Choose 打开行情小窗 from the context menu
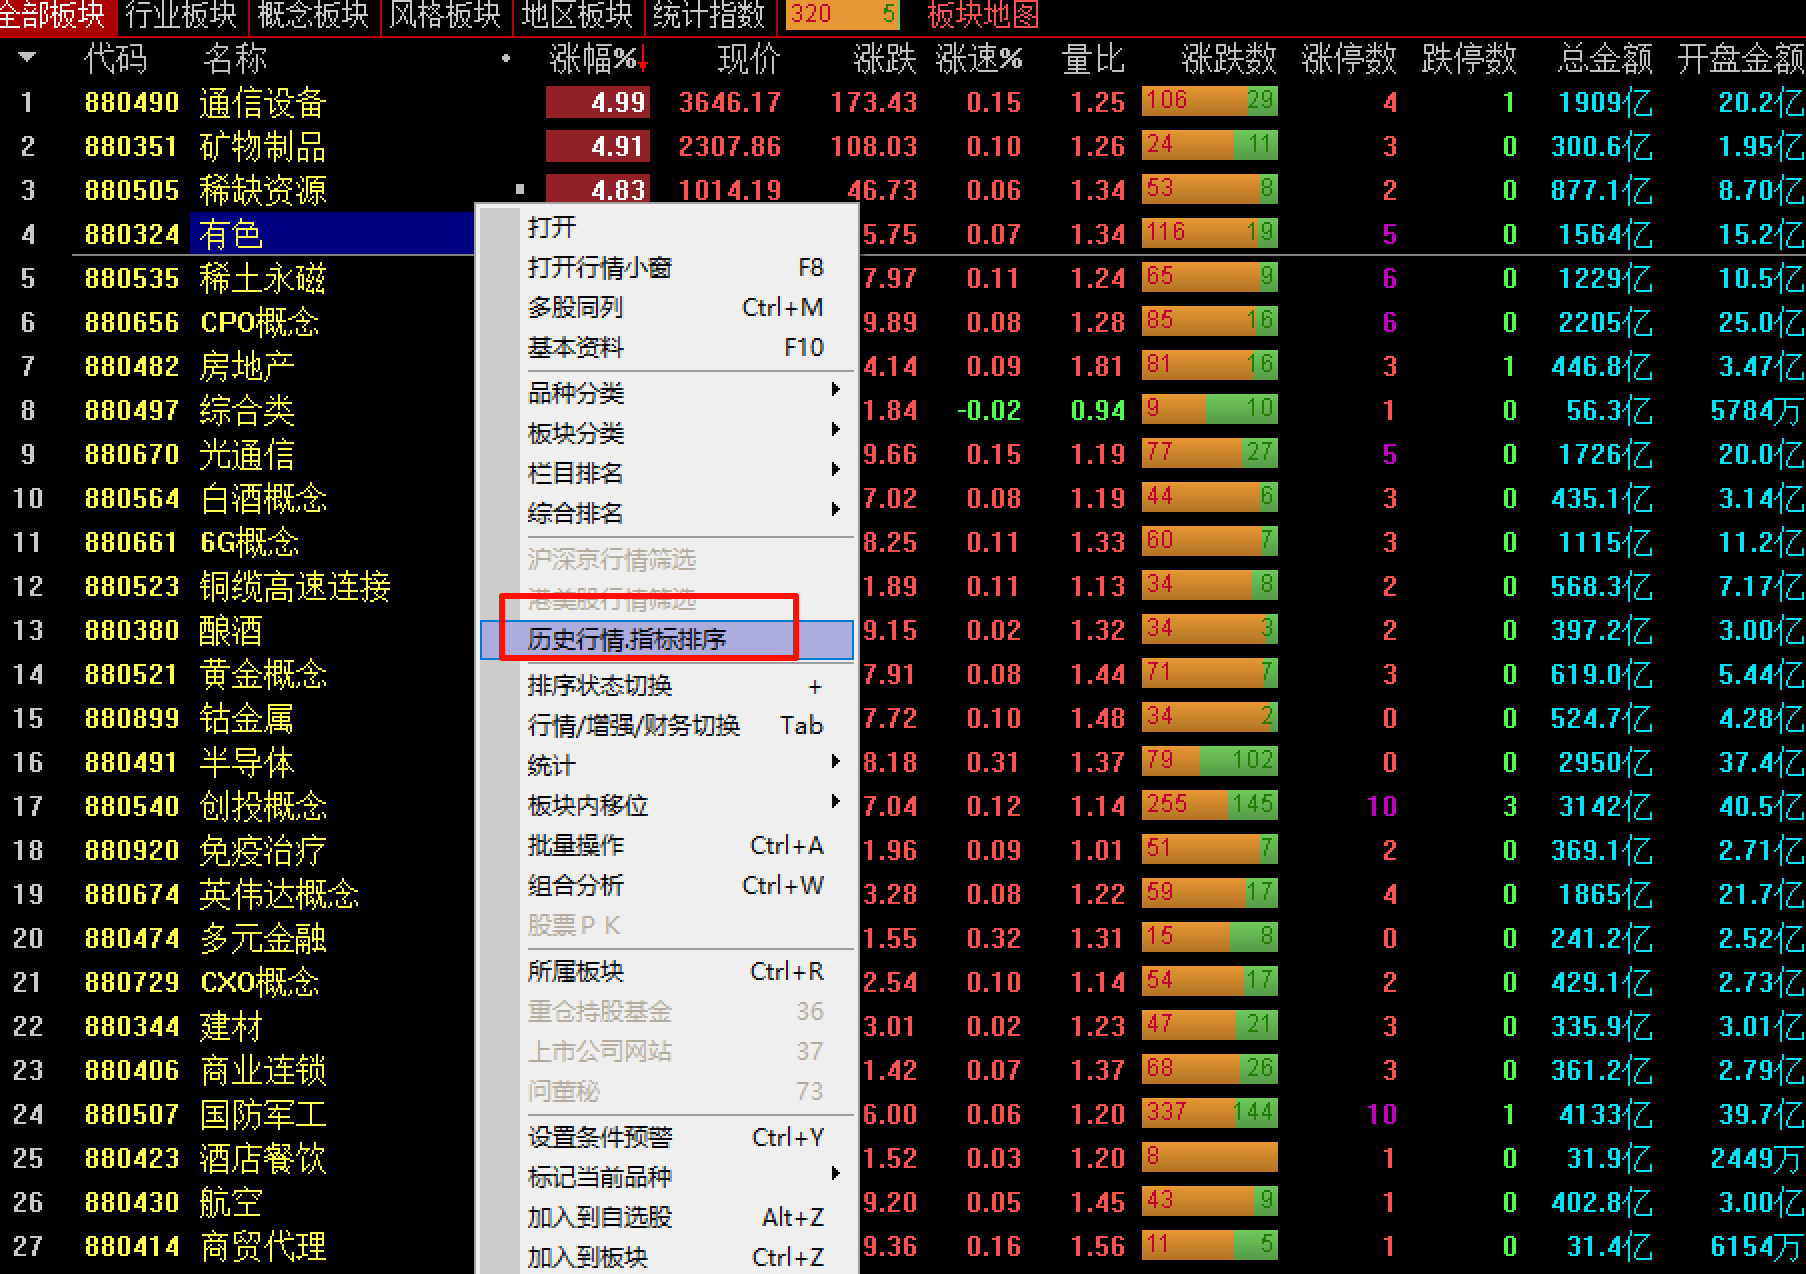 600,268
